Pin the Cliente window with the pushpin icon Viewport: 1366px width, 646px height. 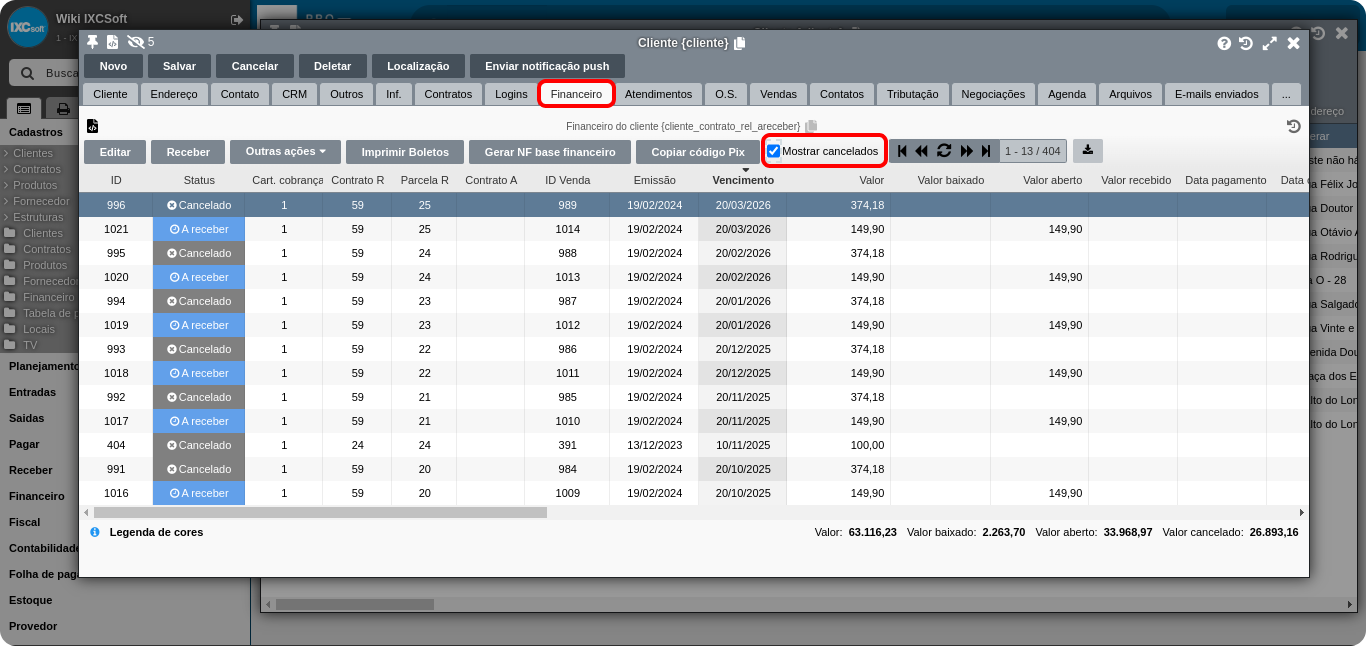point(93,42)
